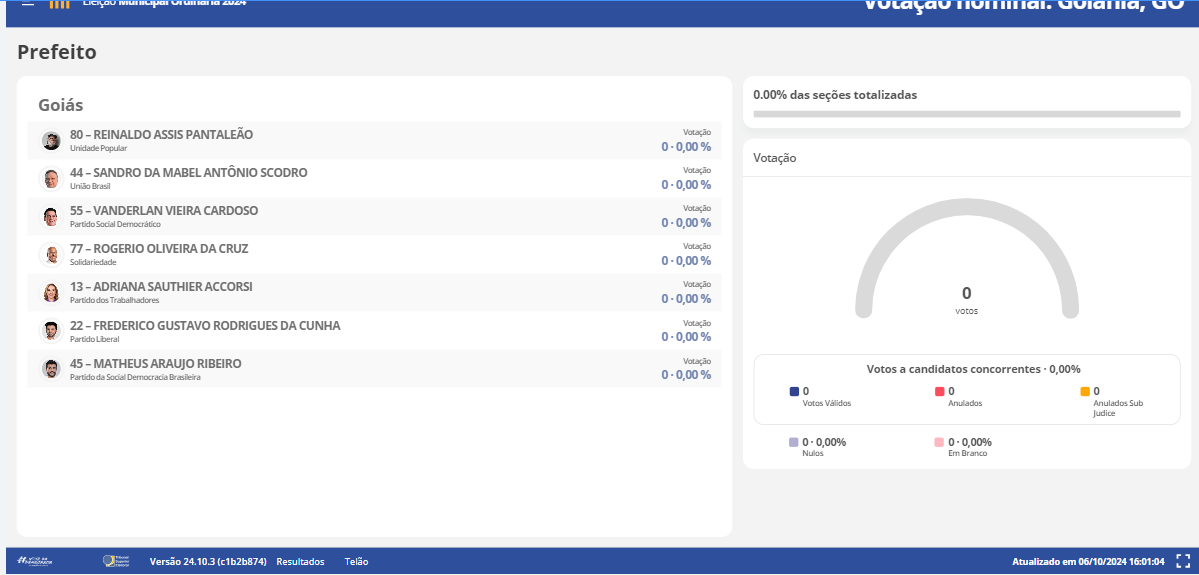
Task: Click the 55 – VANDERLAN VIEIRA CARDOSO name
Action: click(164, 210)
